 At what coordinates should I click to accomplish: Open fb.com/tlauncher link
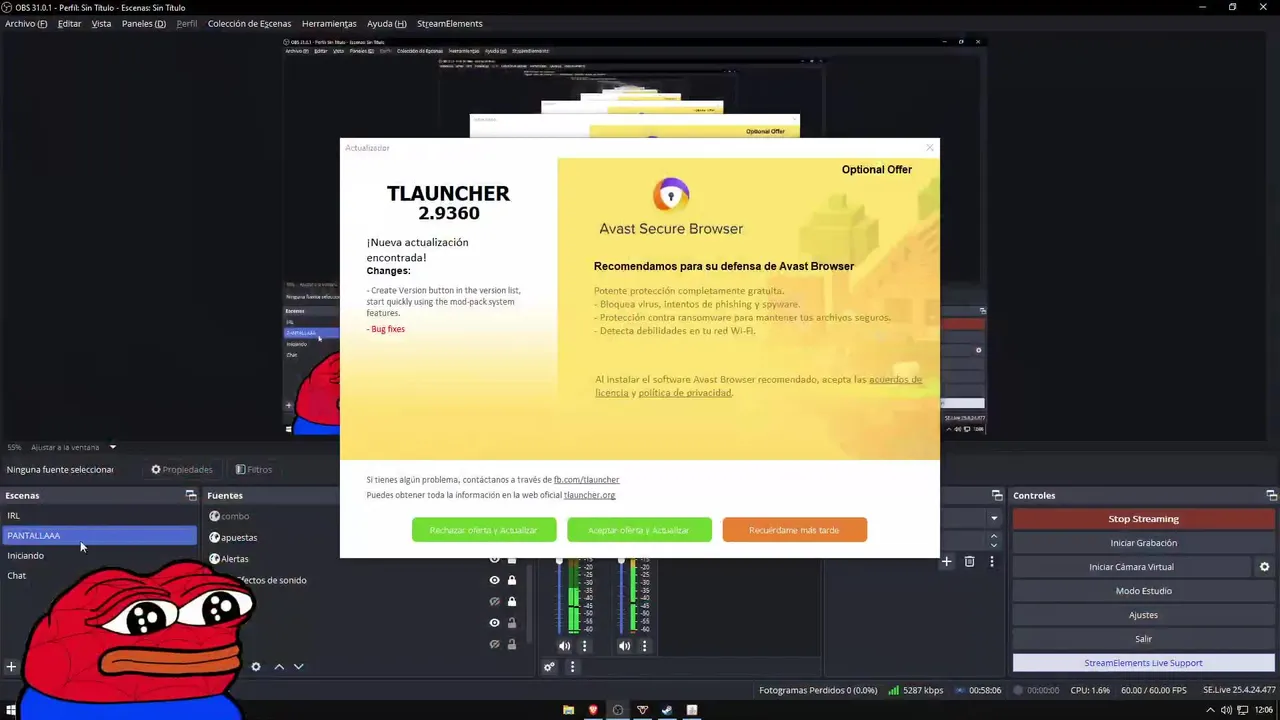click(x=586, y=480)
